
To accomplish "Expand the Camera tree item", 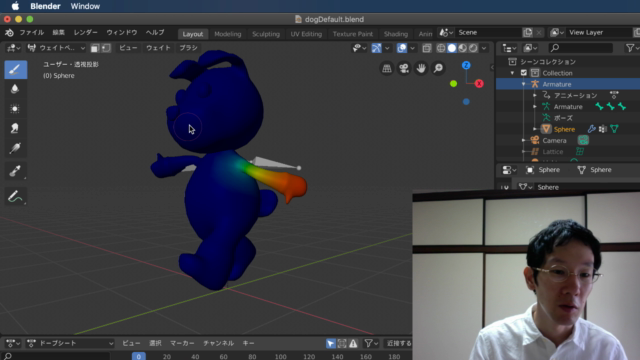I will (524, 140).
